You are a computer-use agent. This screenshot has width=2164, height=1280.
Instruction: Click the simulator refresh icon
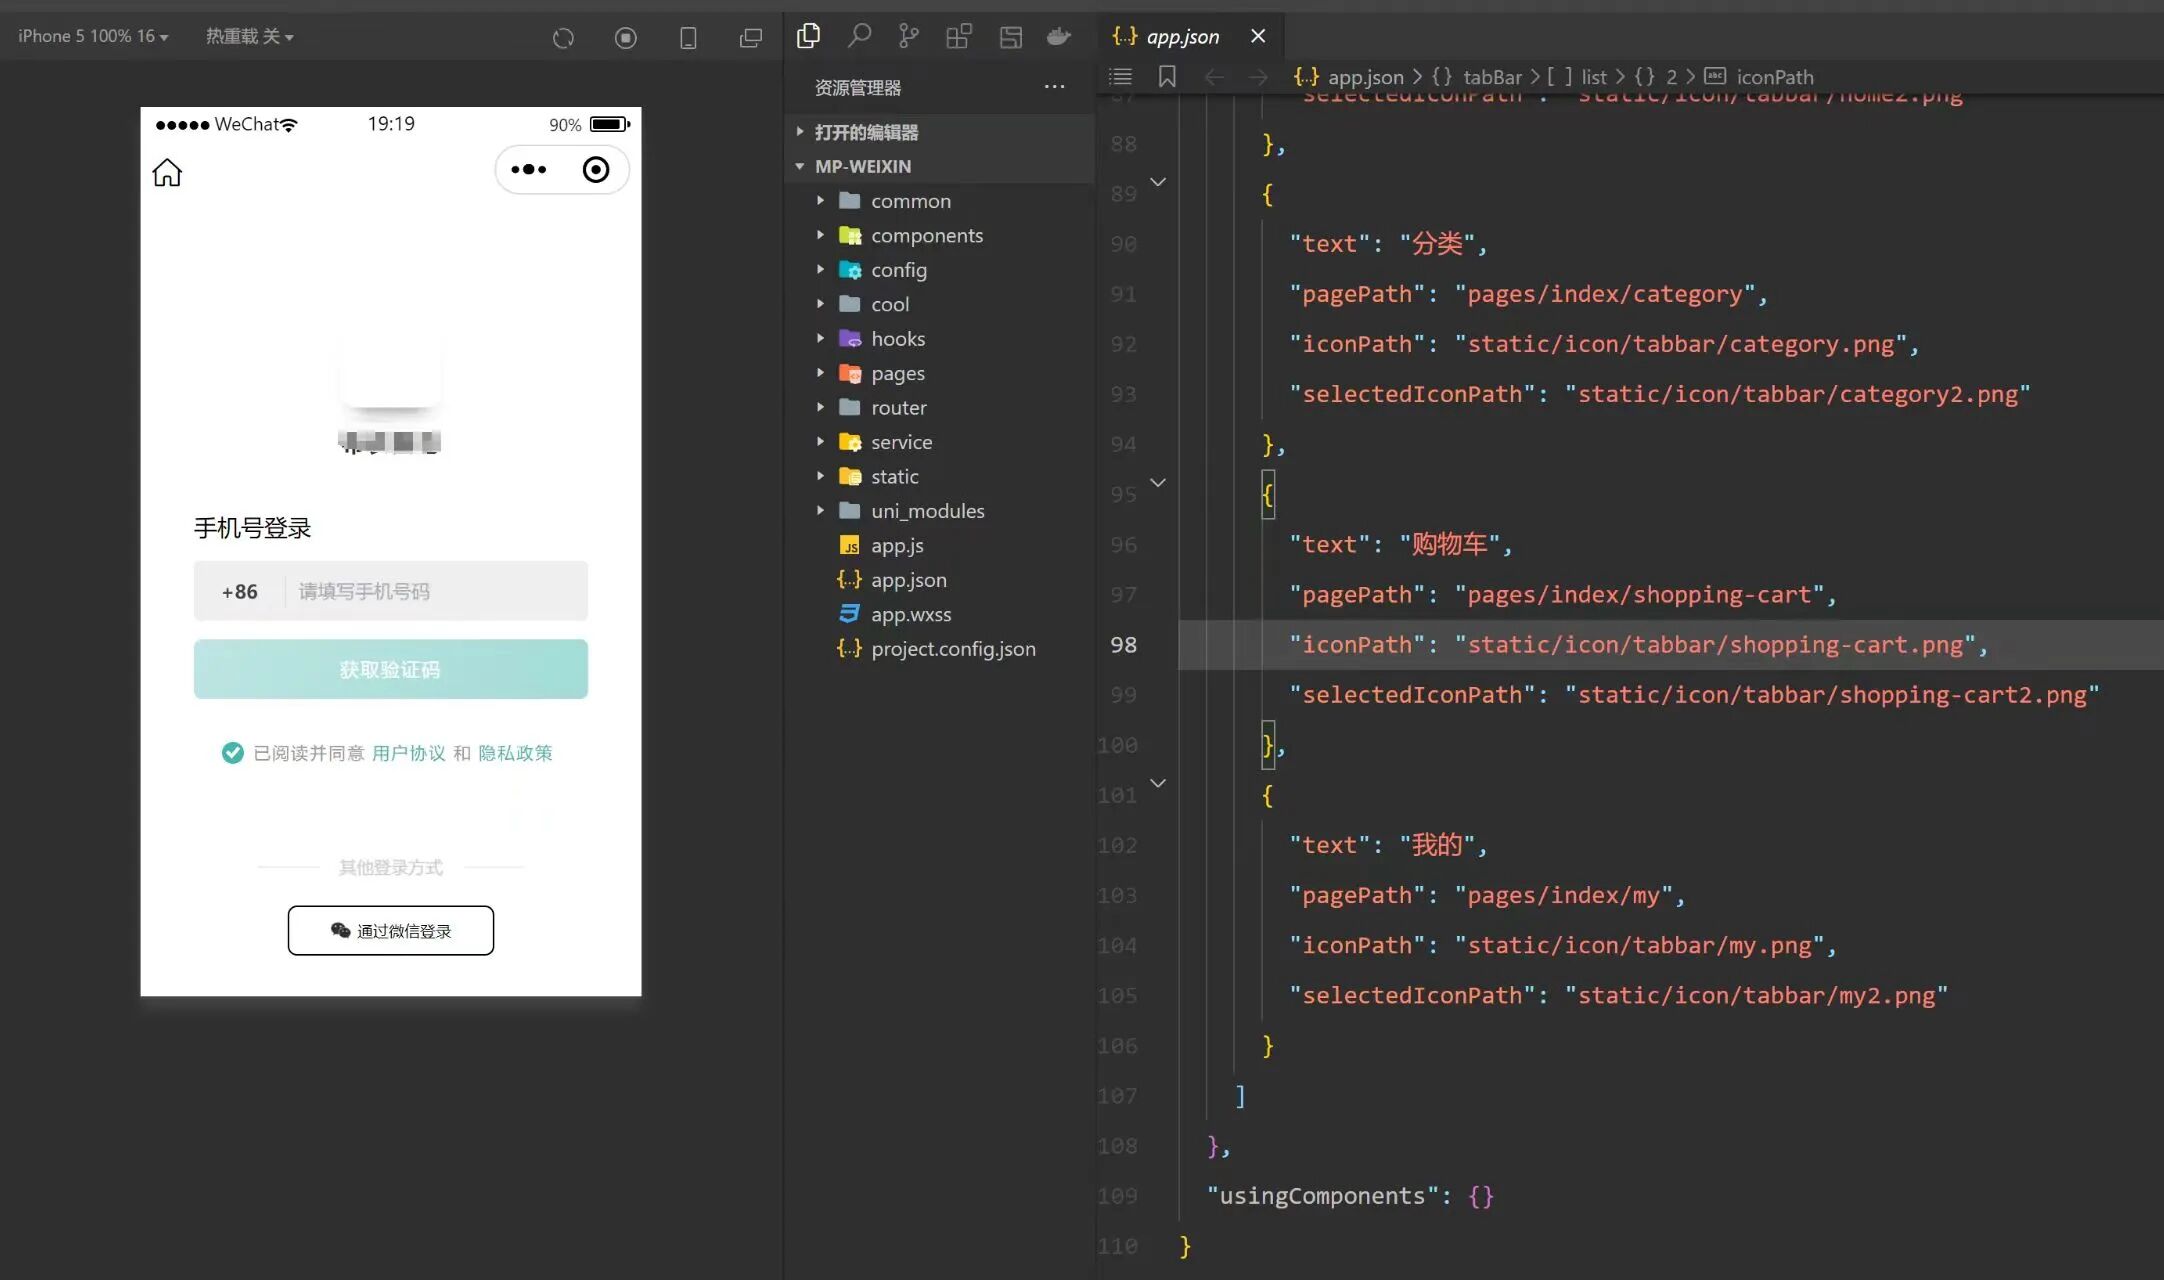click(x=563, y=38)
